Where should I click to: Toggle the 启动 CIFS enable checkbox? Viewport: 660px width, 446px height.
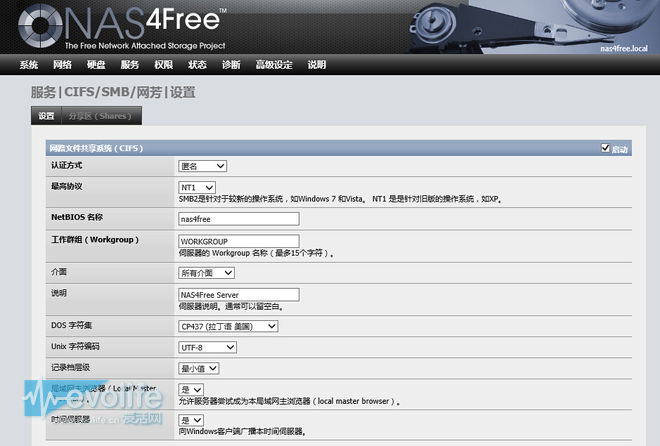605,148
